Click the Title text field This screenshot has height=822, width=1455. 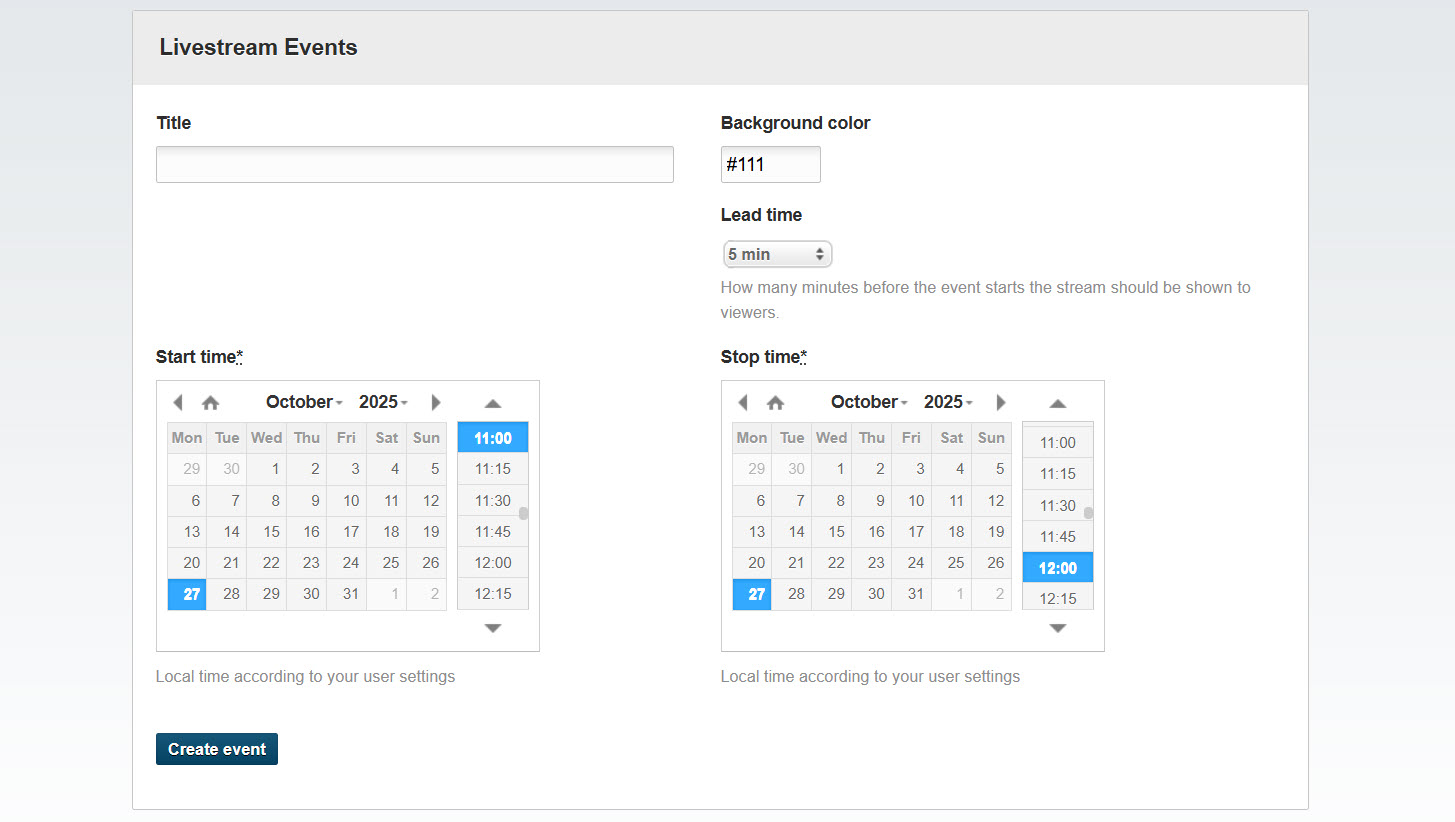(414, 165)
